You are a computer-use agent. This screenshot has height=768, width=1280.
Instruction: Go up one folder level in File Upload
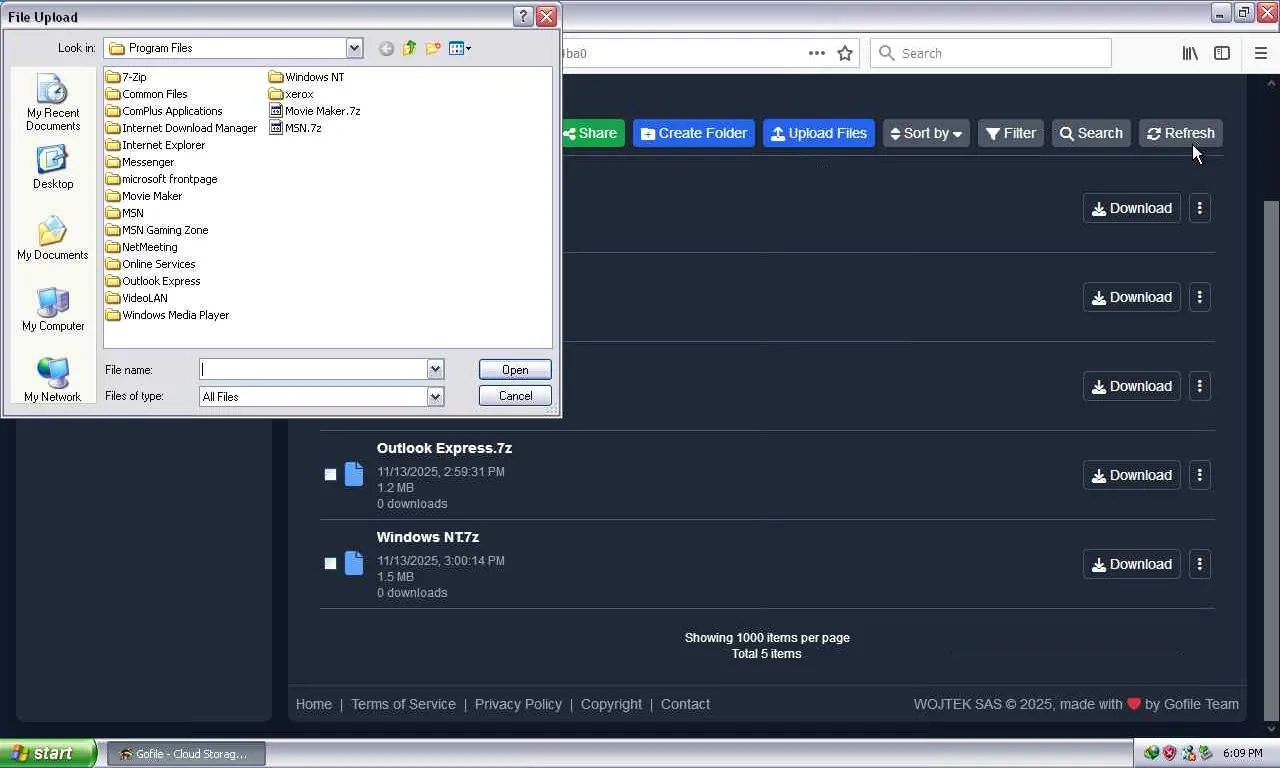pos(409,48)
